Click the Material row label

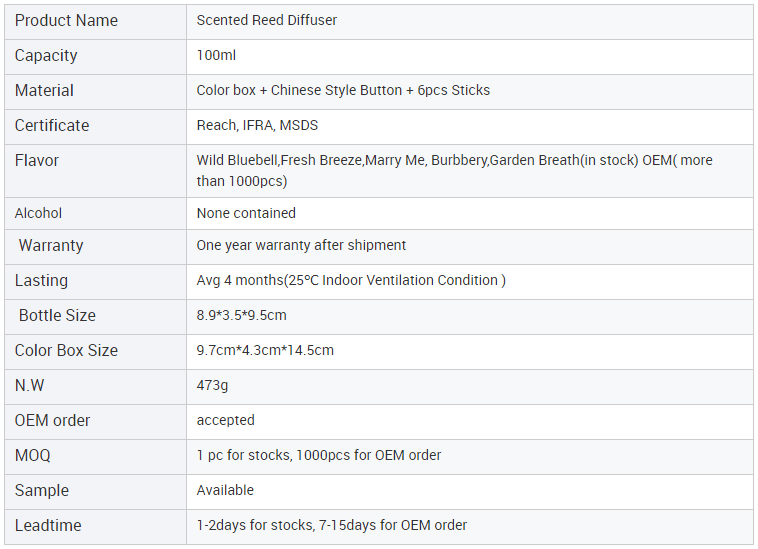click(44, 91)
